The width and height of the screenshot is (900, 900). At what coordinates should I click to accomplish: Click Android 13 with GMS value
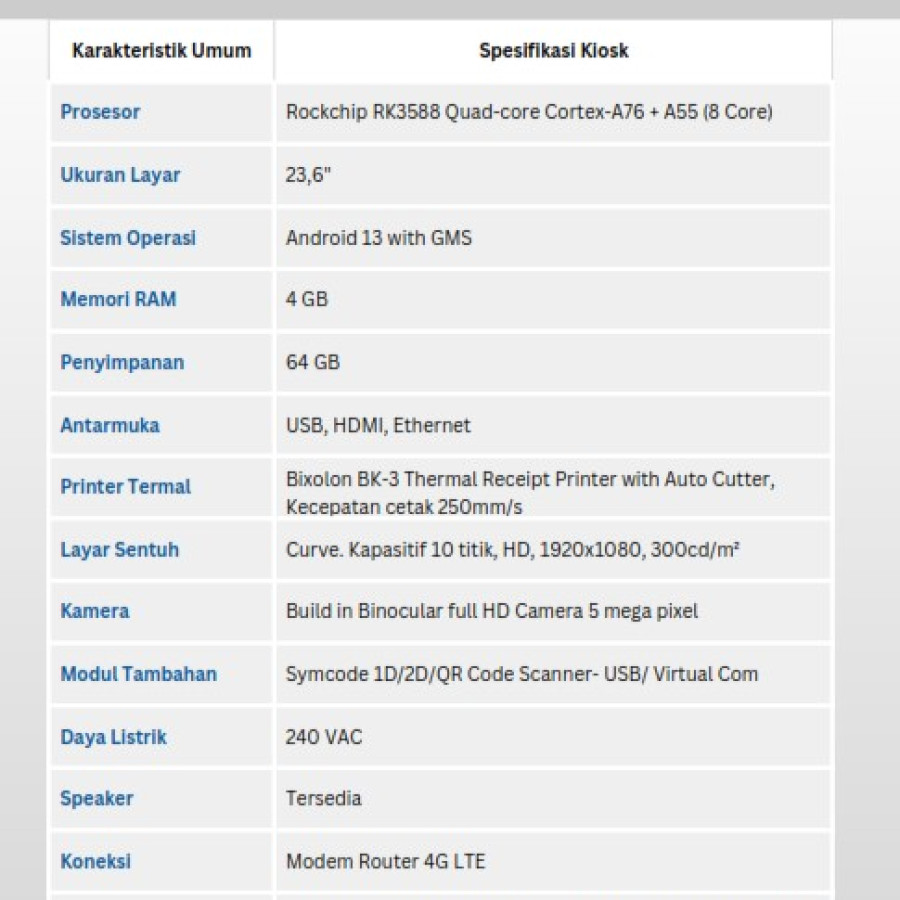[379, 238]
